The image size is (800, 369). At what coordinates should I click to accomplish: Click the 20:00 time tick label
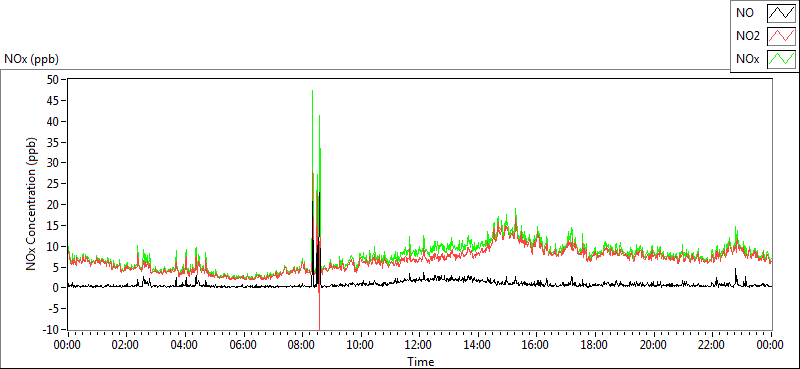tap(653, 345)
